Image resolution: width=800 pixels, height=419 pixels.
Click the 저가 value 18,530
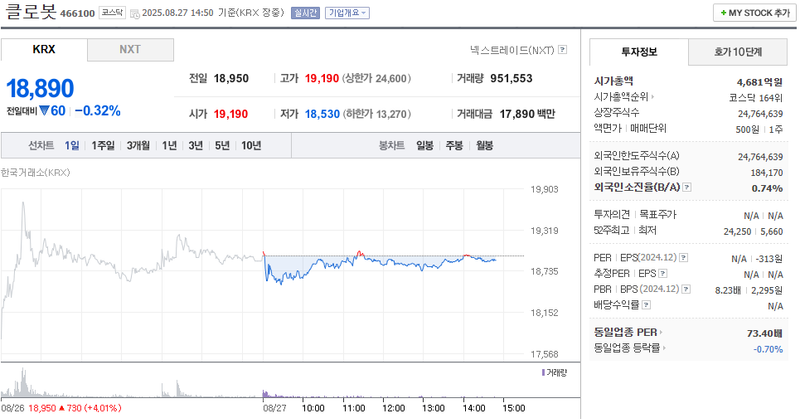coord(322,114)
